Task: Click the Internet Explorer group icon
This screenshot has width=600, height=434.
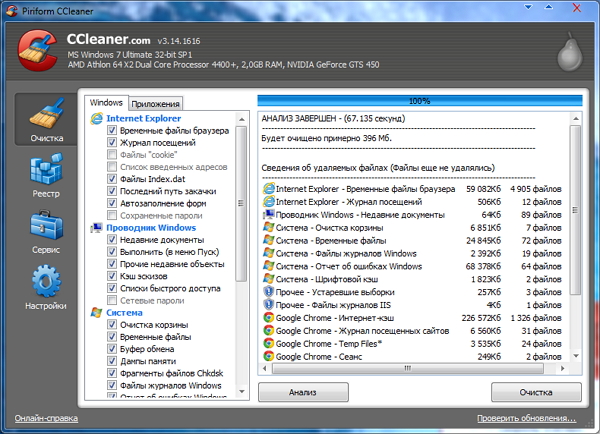Action: pyautogui.click(x=96, y=119)
